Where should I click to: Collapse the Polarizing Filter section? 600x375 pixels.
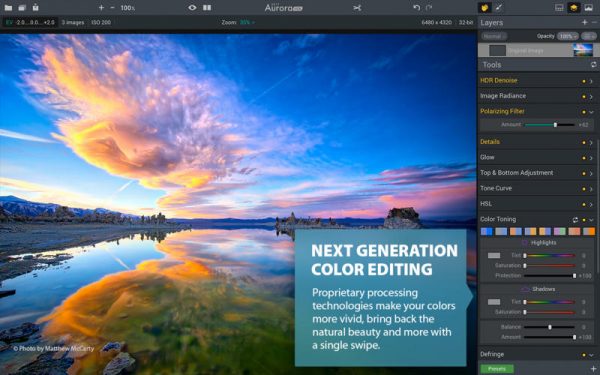[x=591, y=112]
